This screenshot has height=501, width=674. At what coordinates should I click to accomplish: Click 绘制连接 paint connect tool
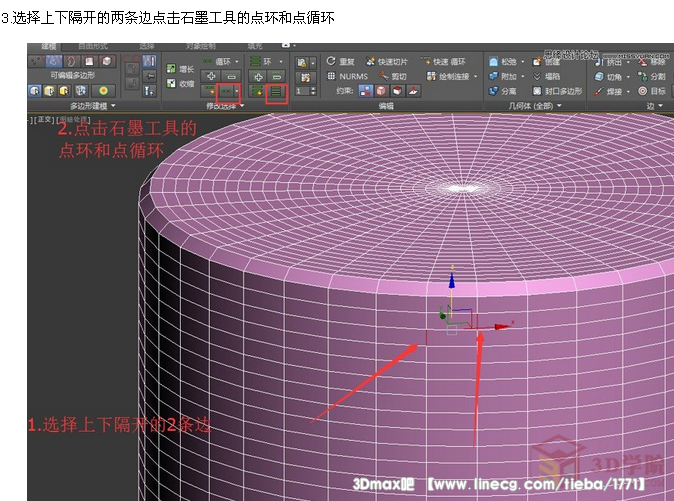pyautogui.click(x=447, y=76)
